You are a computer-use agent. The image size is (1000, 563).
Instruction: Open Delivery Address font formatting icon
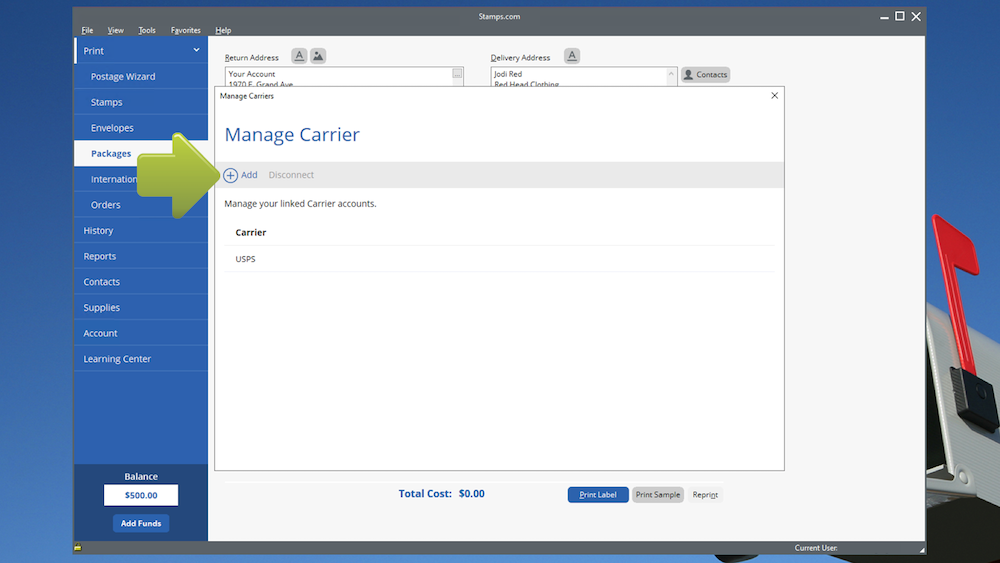(x=572, y=56)
